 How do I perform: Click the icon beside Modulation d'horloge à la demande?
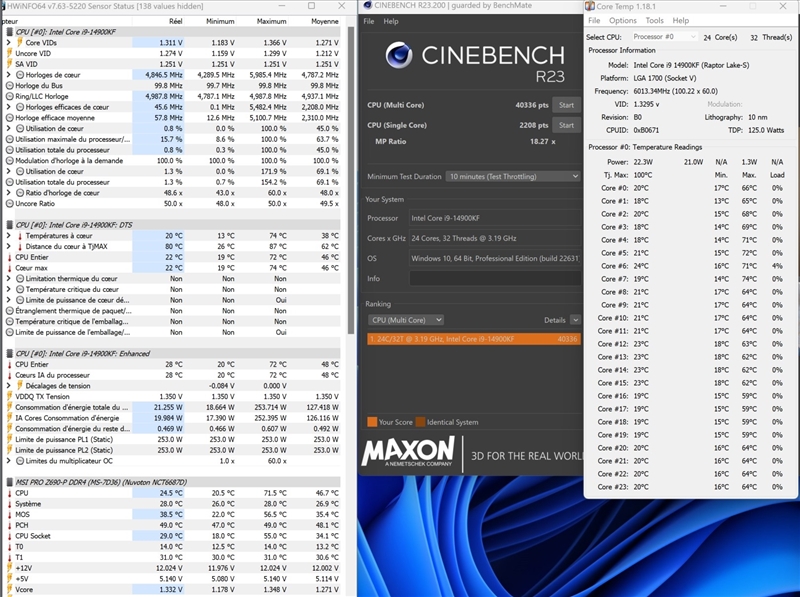click(x=9, y=160)
